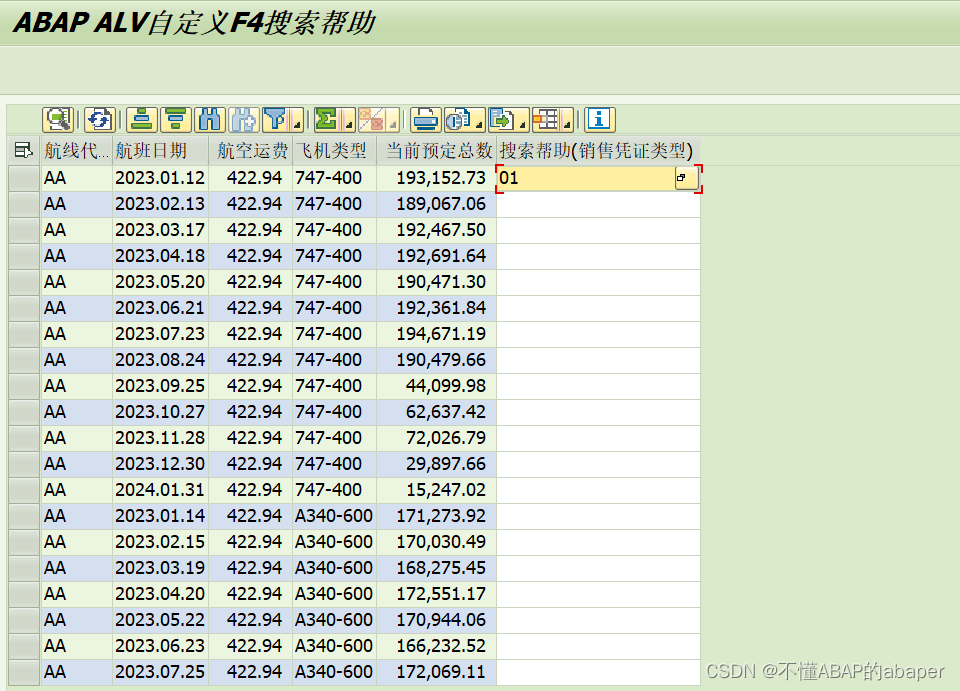Click date cell 2023.09.25
Screen dimensions: 960x691
(x=160, y=386)
